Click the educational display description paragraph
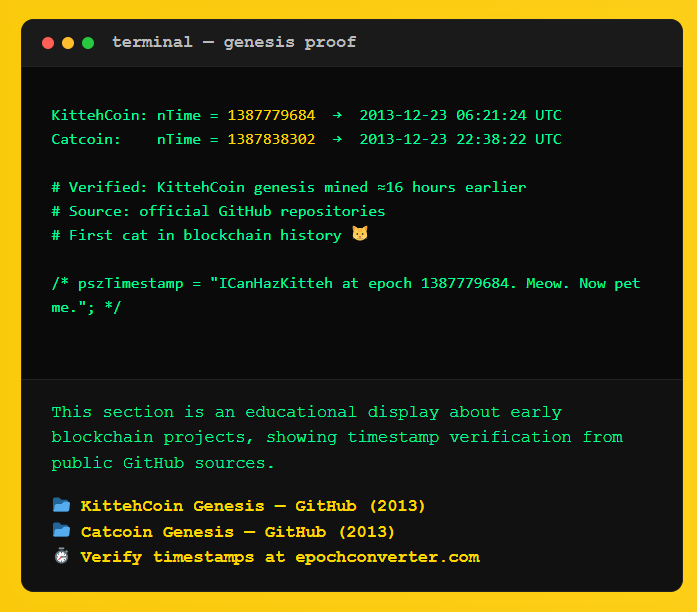This screenshot has width=697, height=612. coord(337,438)
